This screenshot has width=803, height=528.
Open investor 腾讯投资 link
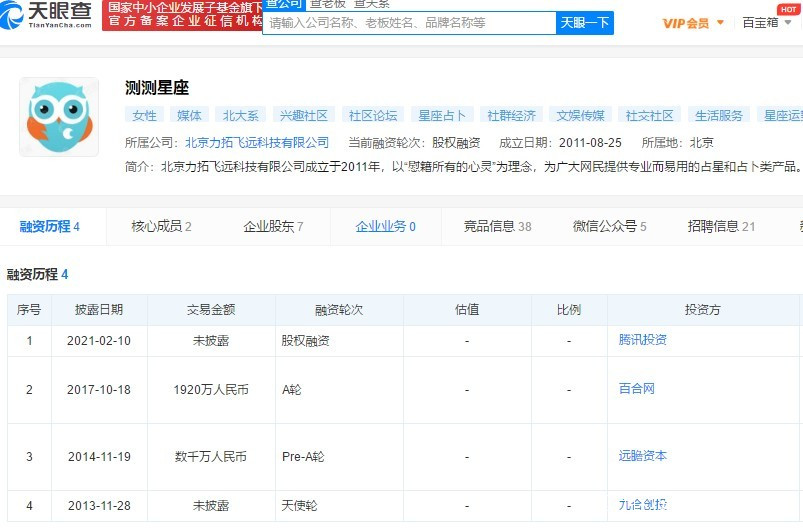coord(643,340)
